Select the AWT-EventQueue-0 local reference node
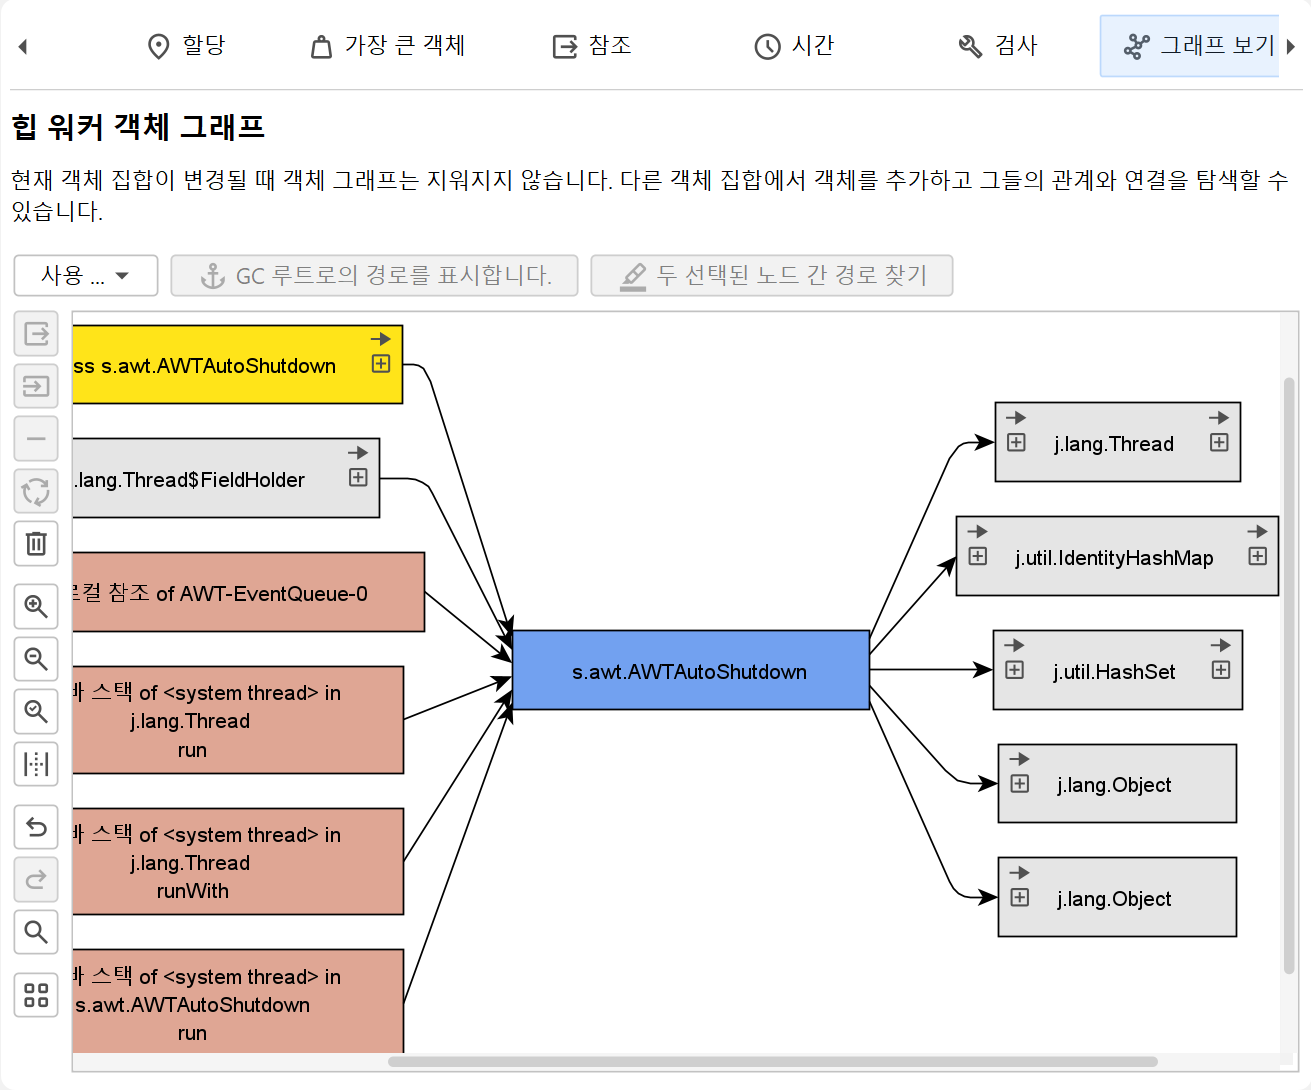The width and height of the screenshot is (1311, 1090). 249,593
